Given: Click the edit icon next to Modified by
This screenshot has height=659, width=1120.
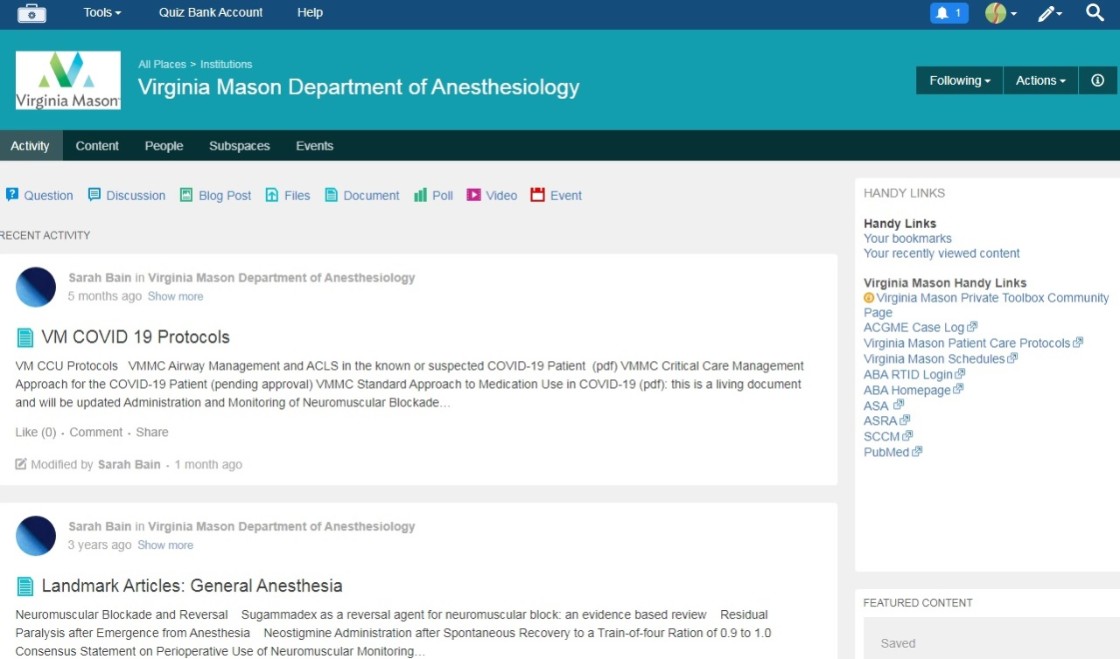Looking at the screenshot, I should pos(21,464).
